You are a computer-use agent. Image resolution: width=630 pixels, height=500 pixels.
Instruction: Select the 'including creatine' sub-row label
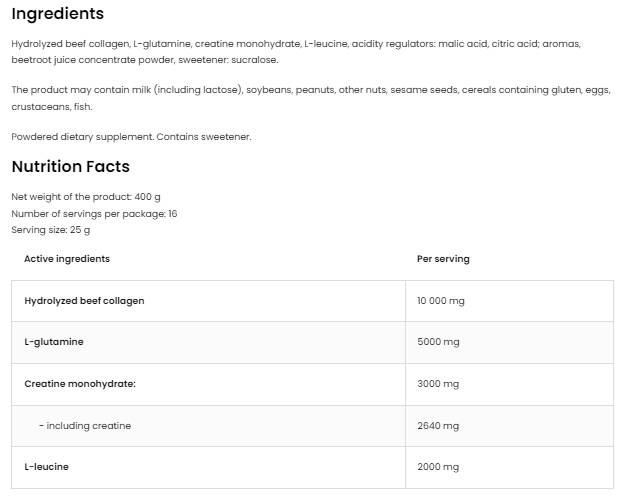85,426
